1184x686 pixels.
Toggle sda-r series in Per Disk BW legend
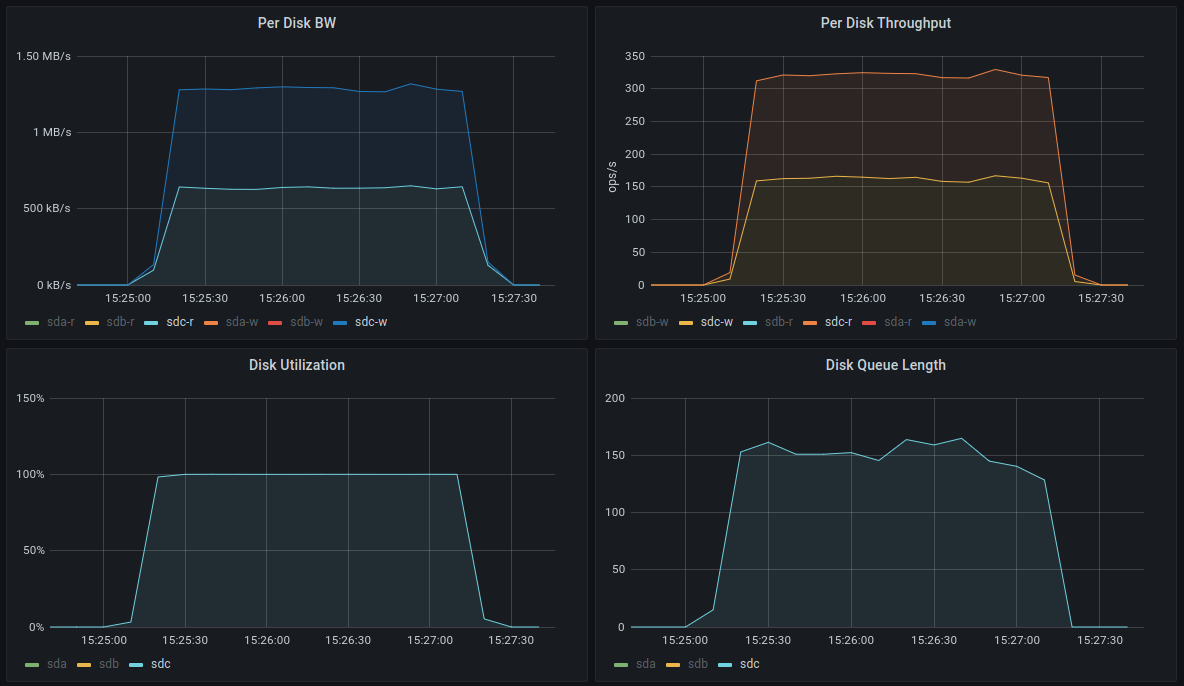point(60,322)
